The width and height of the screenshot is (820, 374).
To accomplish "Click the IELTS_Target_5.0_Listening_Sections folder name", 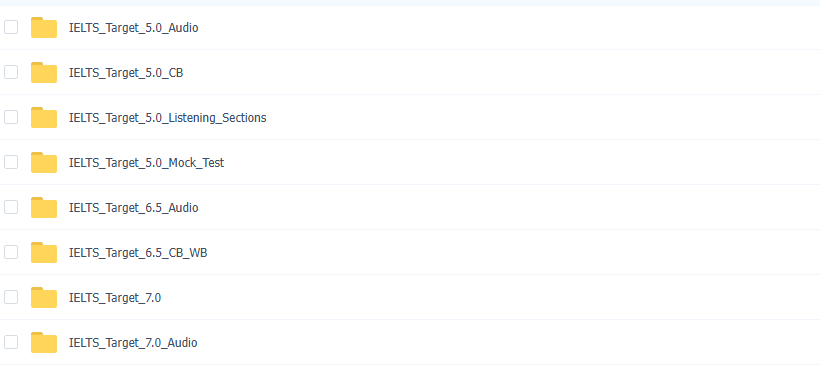I will coord(167,118).
